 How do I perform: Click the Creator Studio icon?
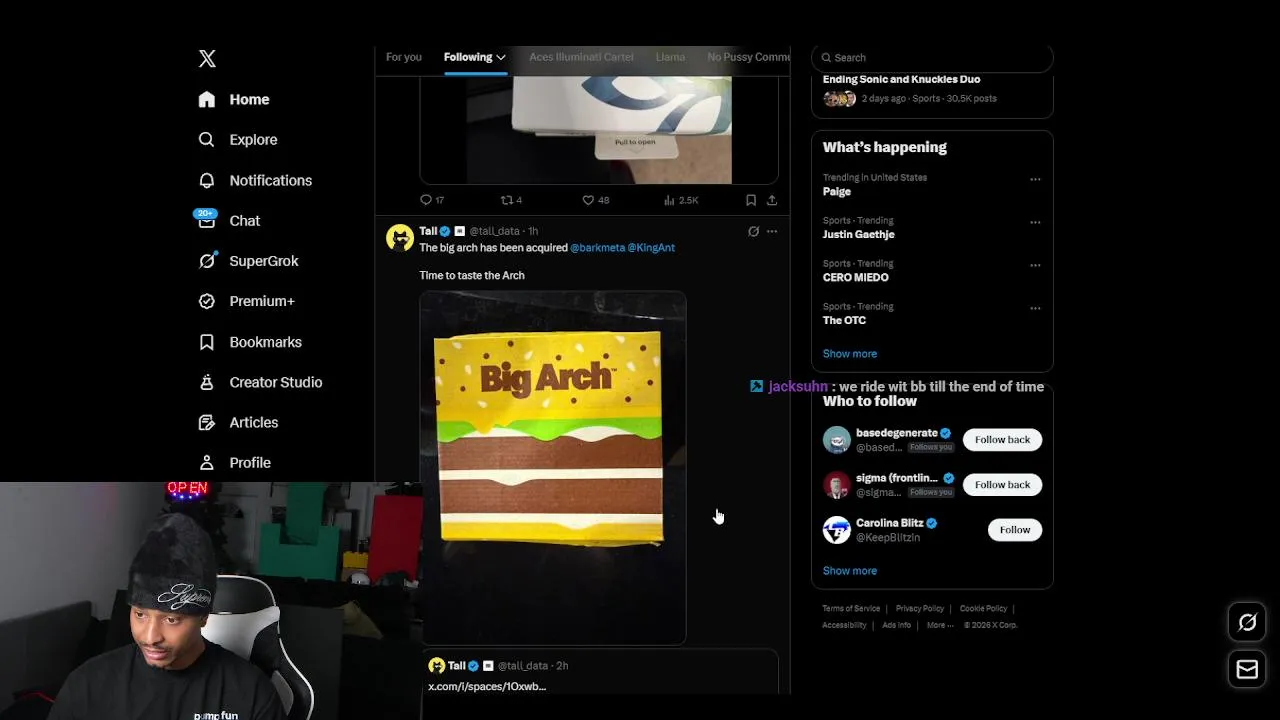pyautogui.click(x=207, y=382)
